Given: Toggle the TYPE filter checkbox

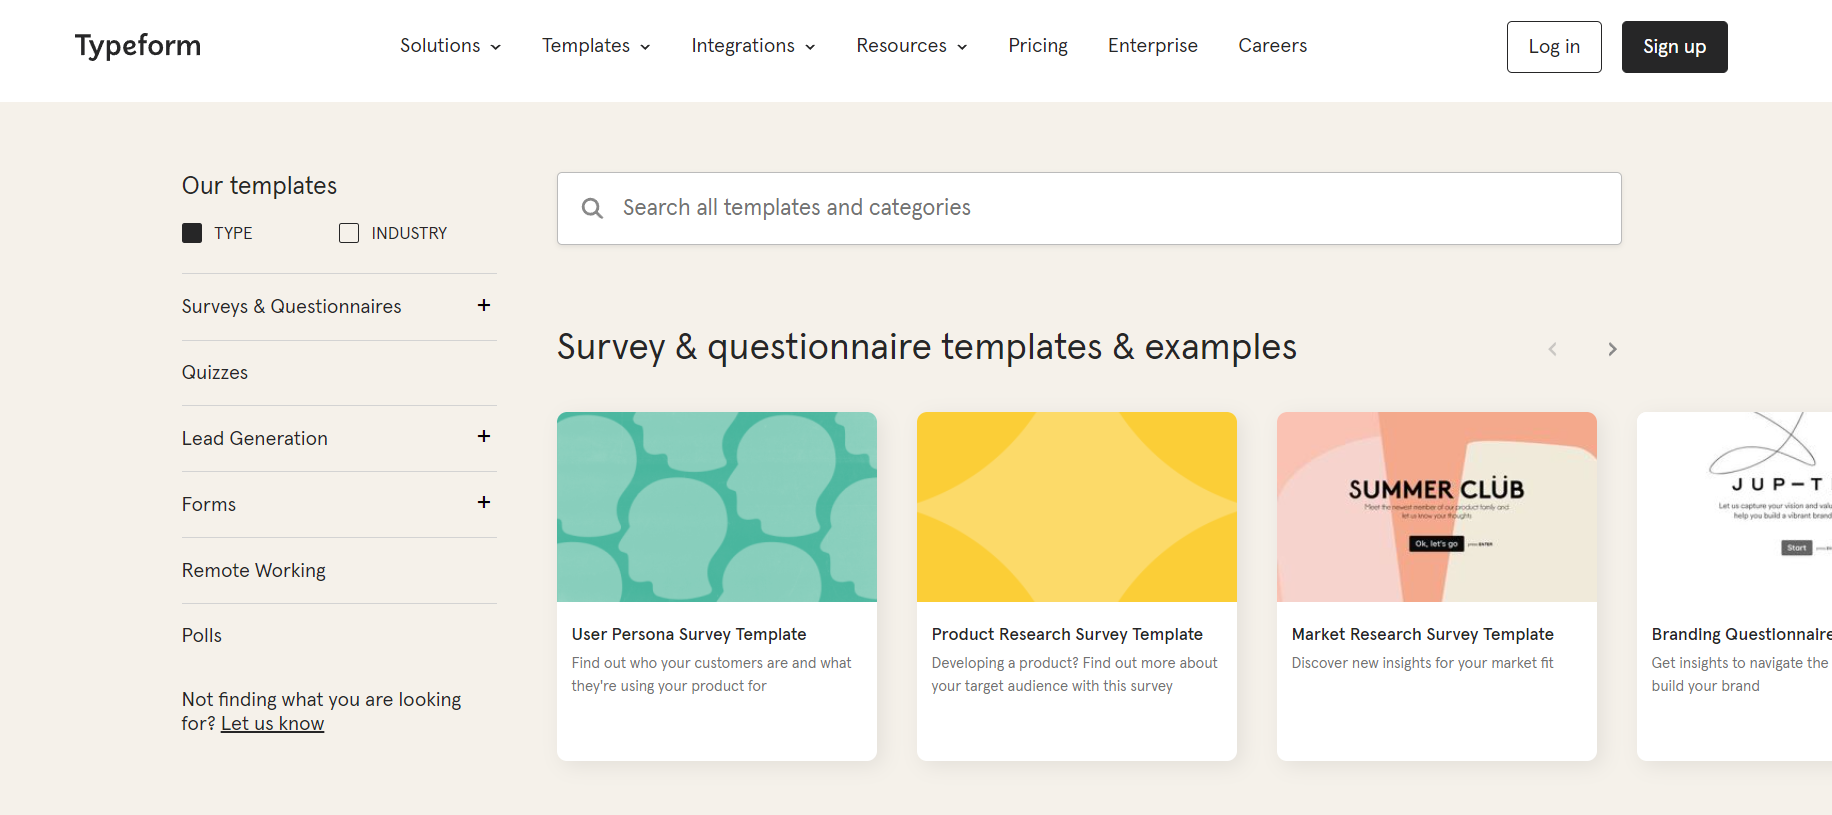Looking at the screenshot, I should (x=192, y=233).
